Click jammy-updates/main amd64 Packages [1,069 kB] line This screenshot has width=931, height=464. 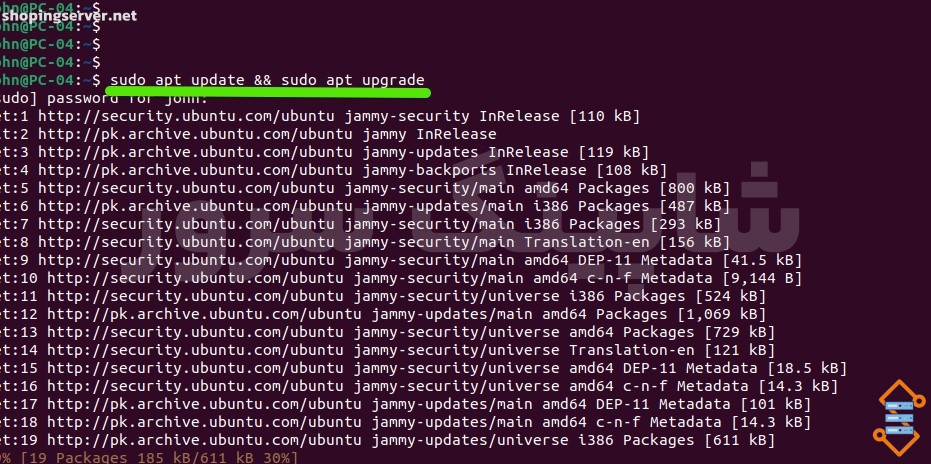(x=383, y=314)
